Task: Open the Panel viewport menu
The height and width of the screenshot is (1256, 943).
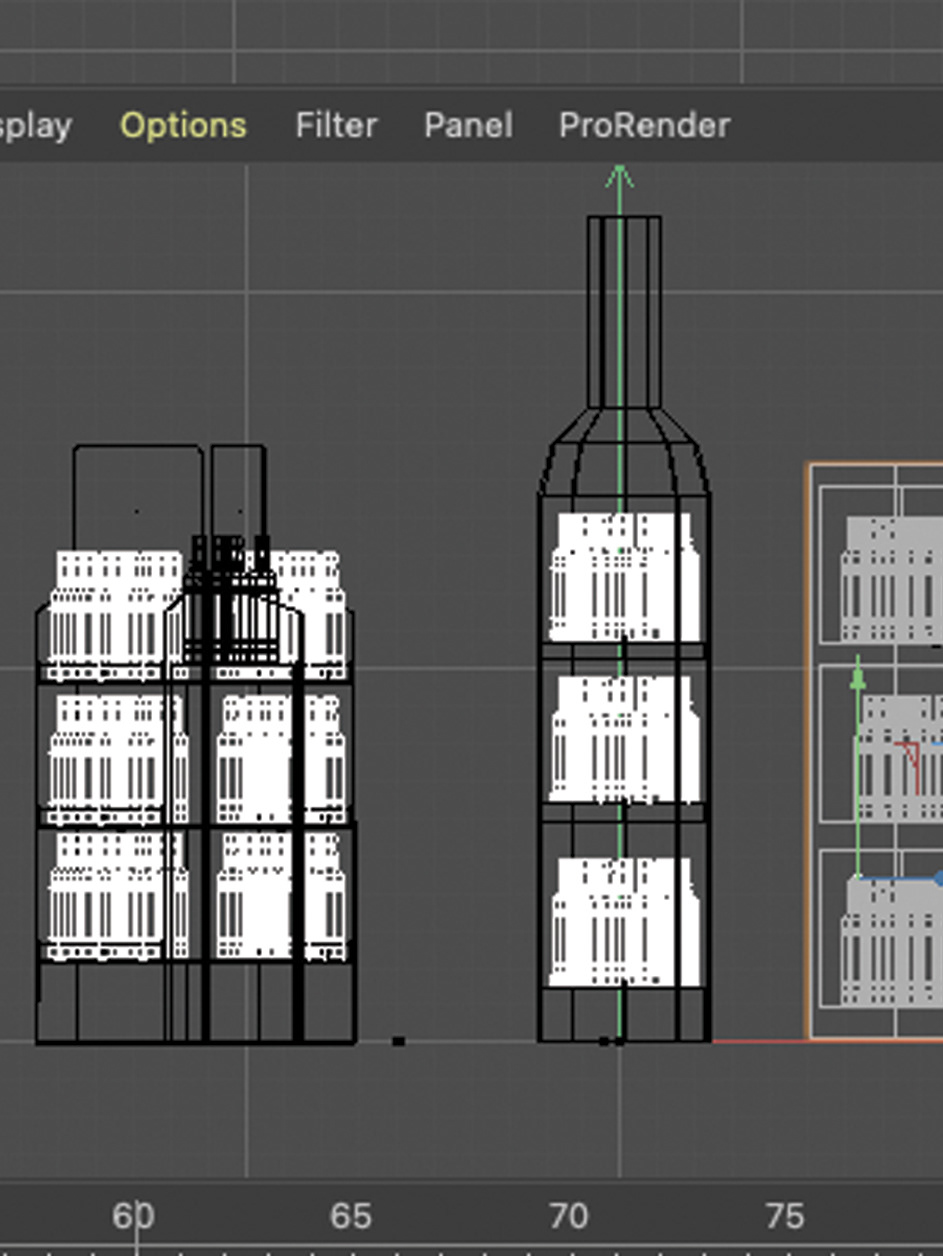Action: [x=468, y=125]
